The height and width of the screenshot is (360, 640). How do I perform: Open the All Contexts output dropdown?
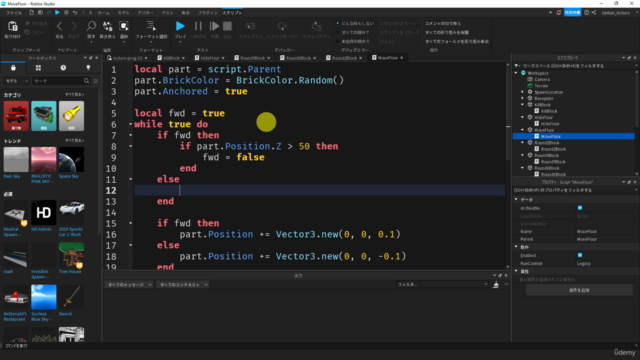point(182,284)
